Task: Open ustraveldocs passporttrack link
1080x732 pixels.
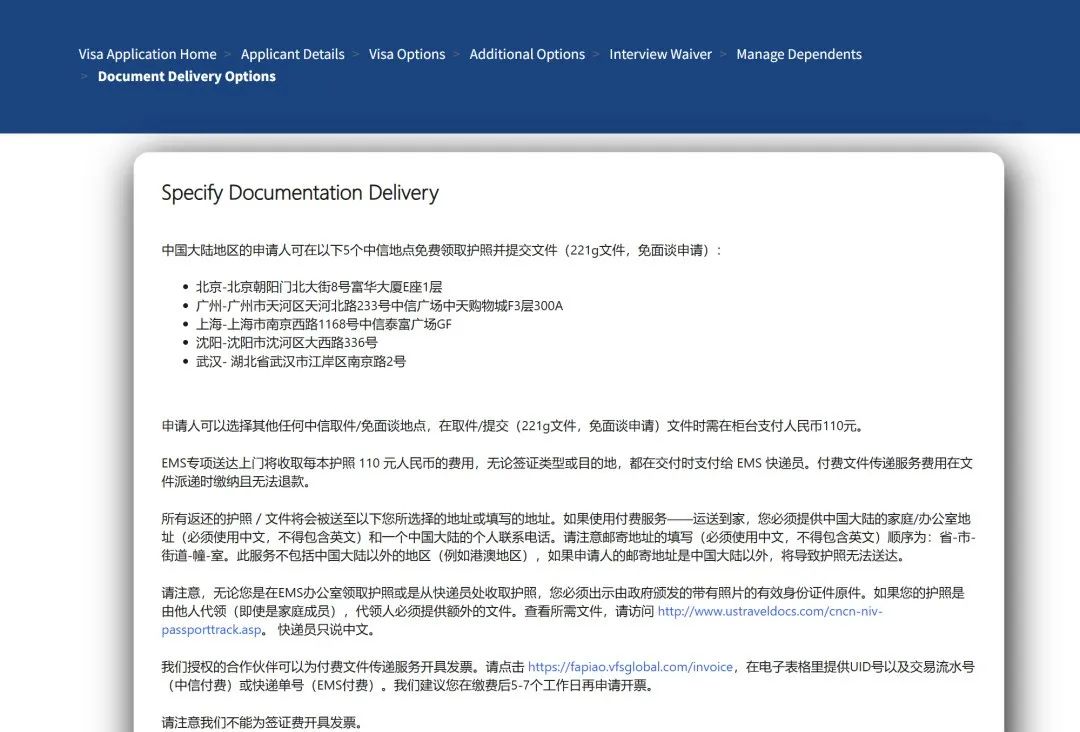Action: [x=769, y=611]
